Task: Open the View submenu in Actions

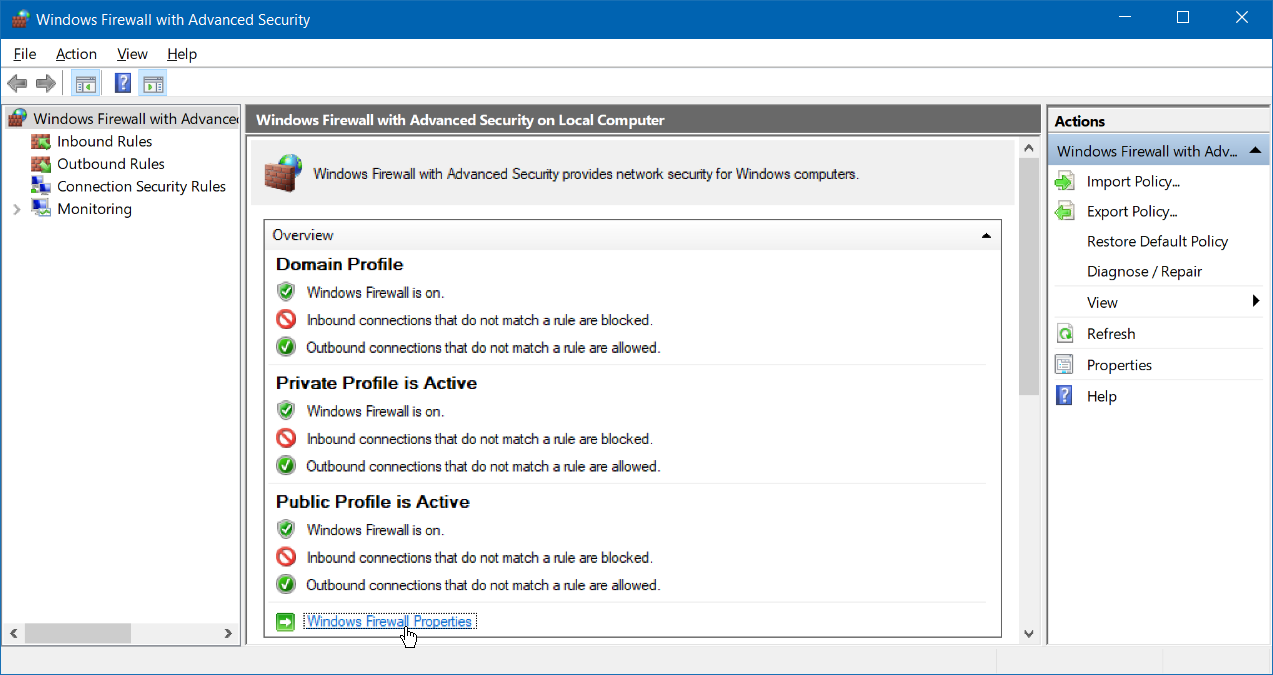Action: (x=1255, y=302)
